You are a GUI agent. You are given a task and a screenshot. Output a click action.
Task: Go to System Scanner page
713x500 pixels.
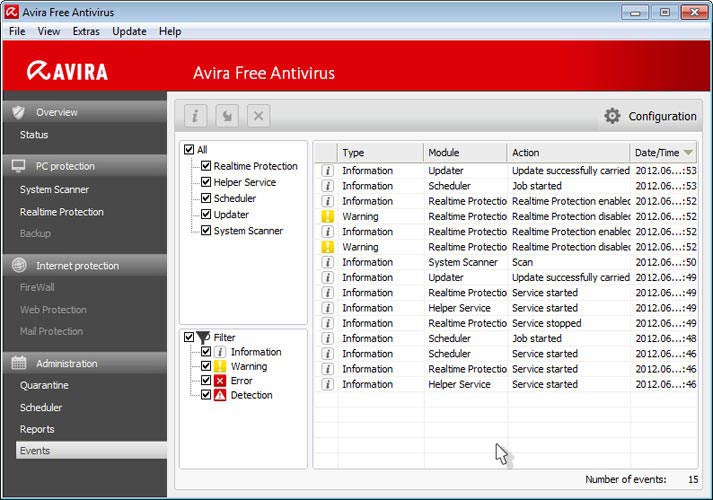(x=54, y=189)
